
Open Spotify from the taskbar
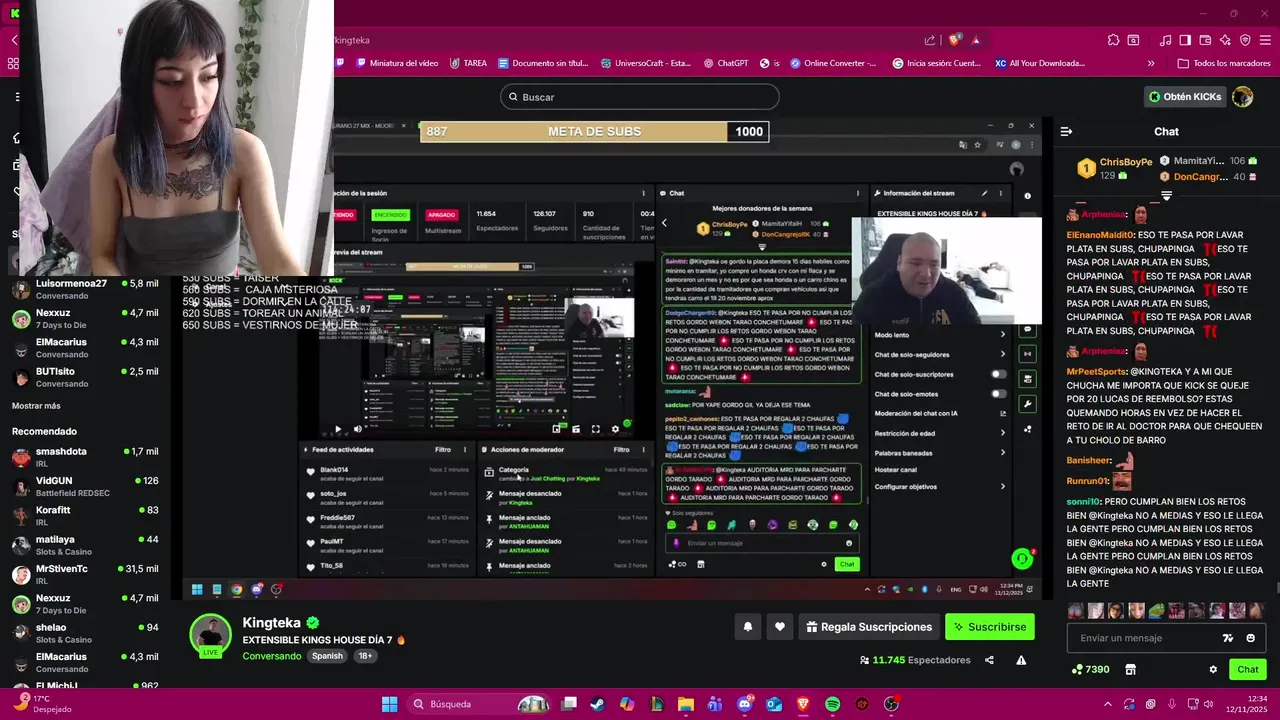point(832,704)
